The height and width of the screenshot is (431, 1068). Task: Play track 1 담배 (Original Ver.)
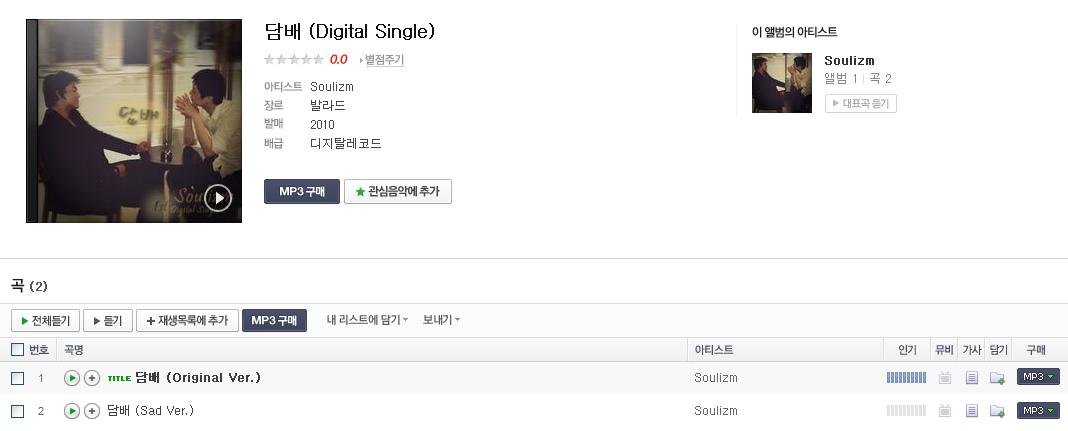click(x=72, y=378)
